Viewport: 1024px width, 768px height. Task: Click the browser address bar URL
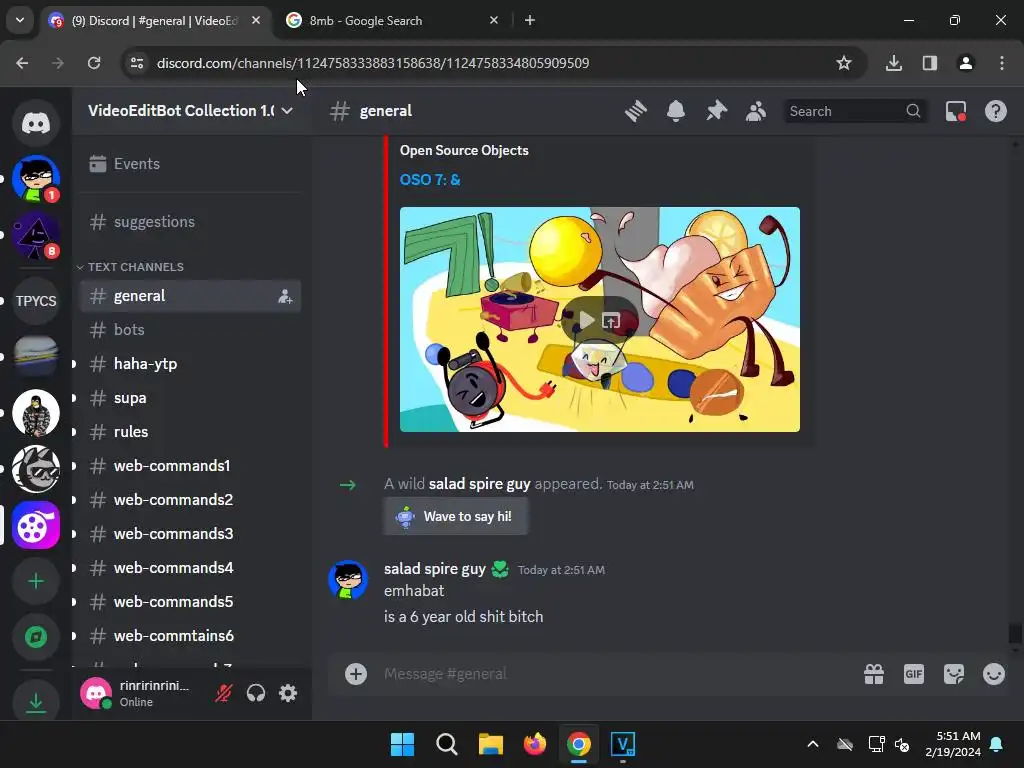373,63
